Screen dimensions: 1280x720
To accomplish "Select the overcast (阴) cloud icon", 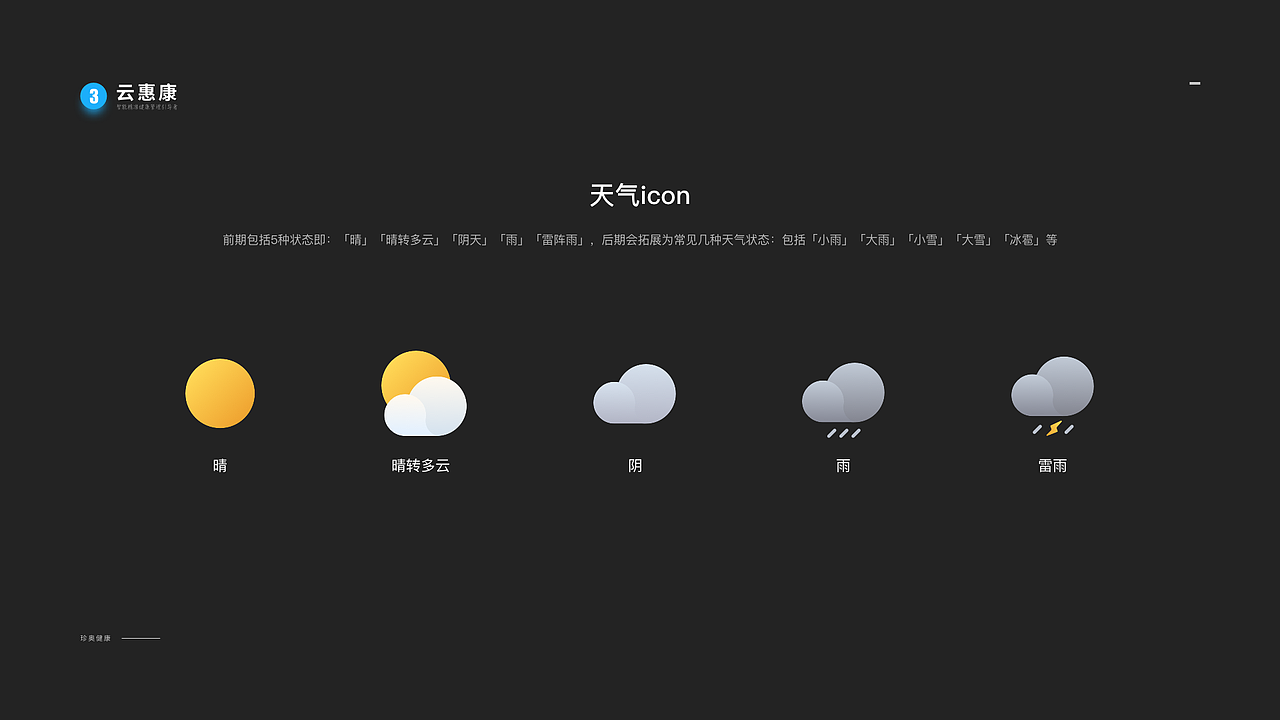I will click(634, 394).
